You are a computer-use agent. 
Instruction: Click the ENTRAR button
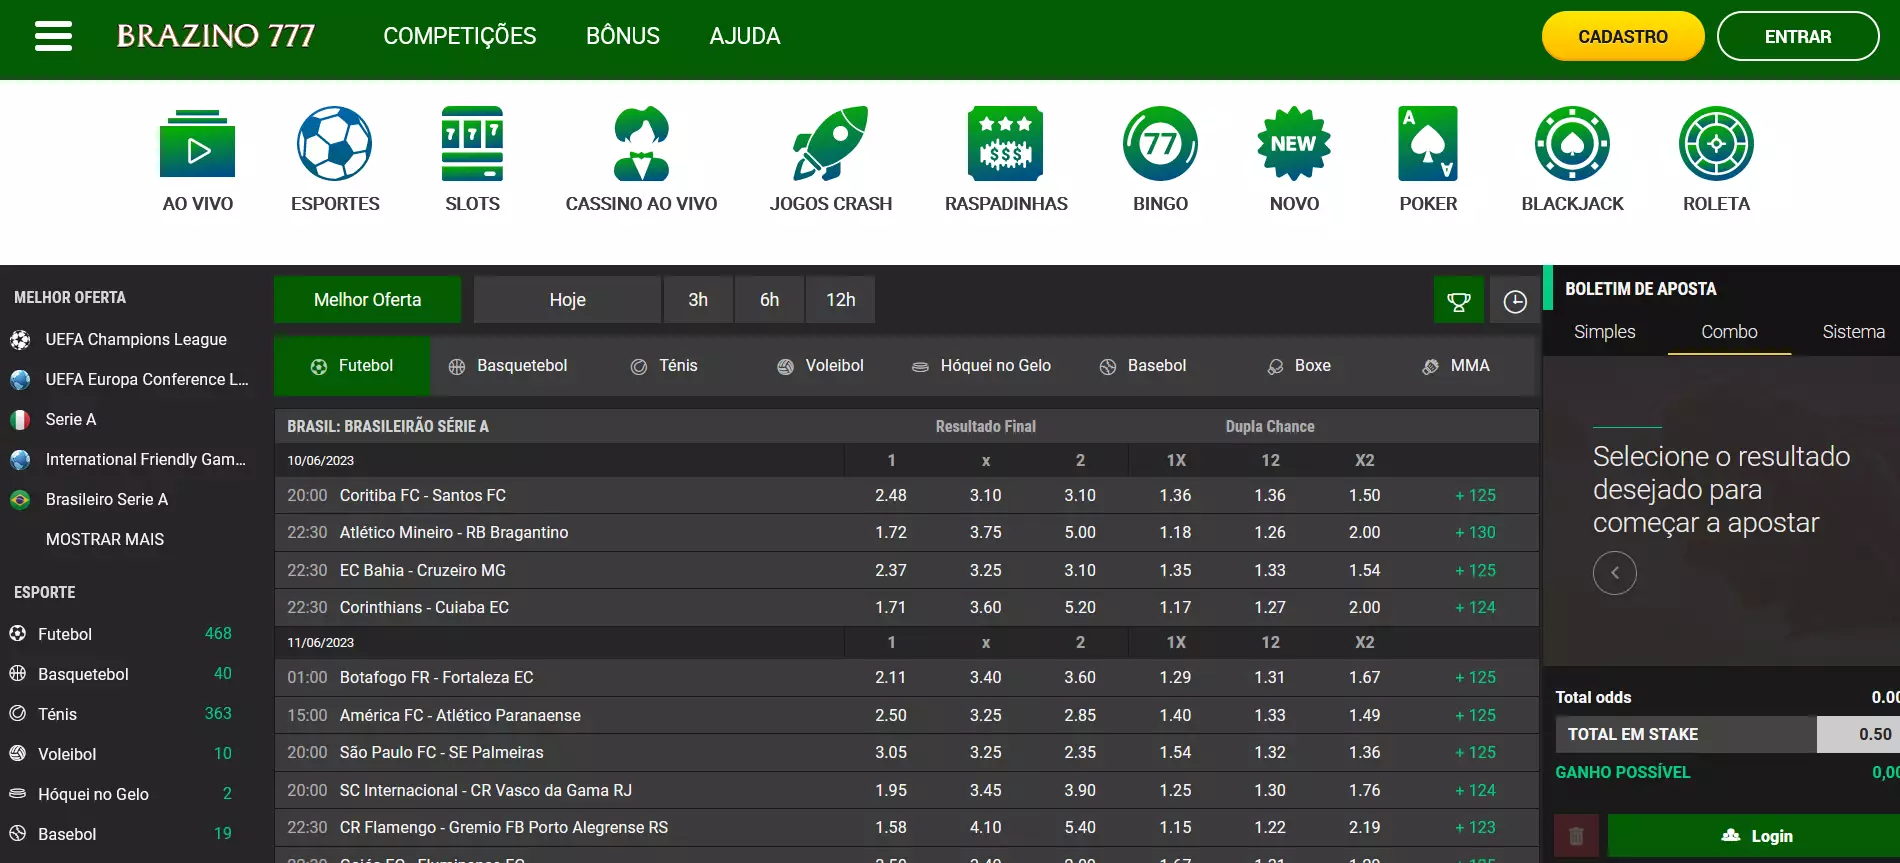pyautogui.click(x=1797, y=37)
